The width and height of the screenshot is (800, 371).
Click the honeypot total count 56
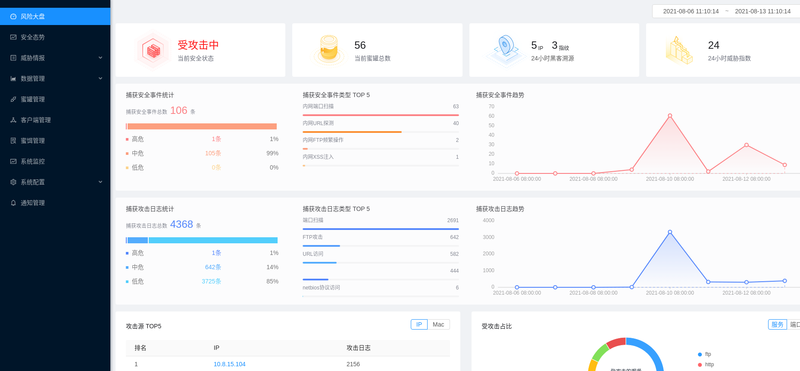(x=360, y=45)
